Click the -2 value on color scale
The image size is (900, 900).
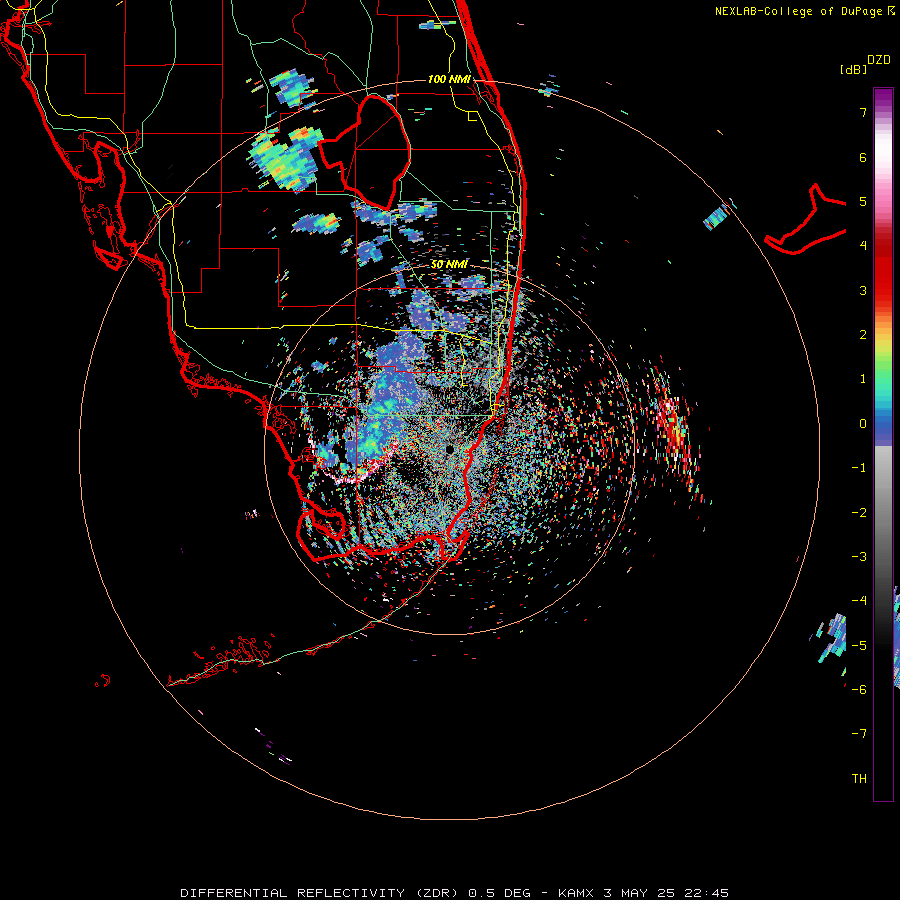tap(859, 513)
